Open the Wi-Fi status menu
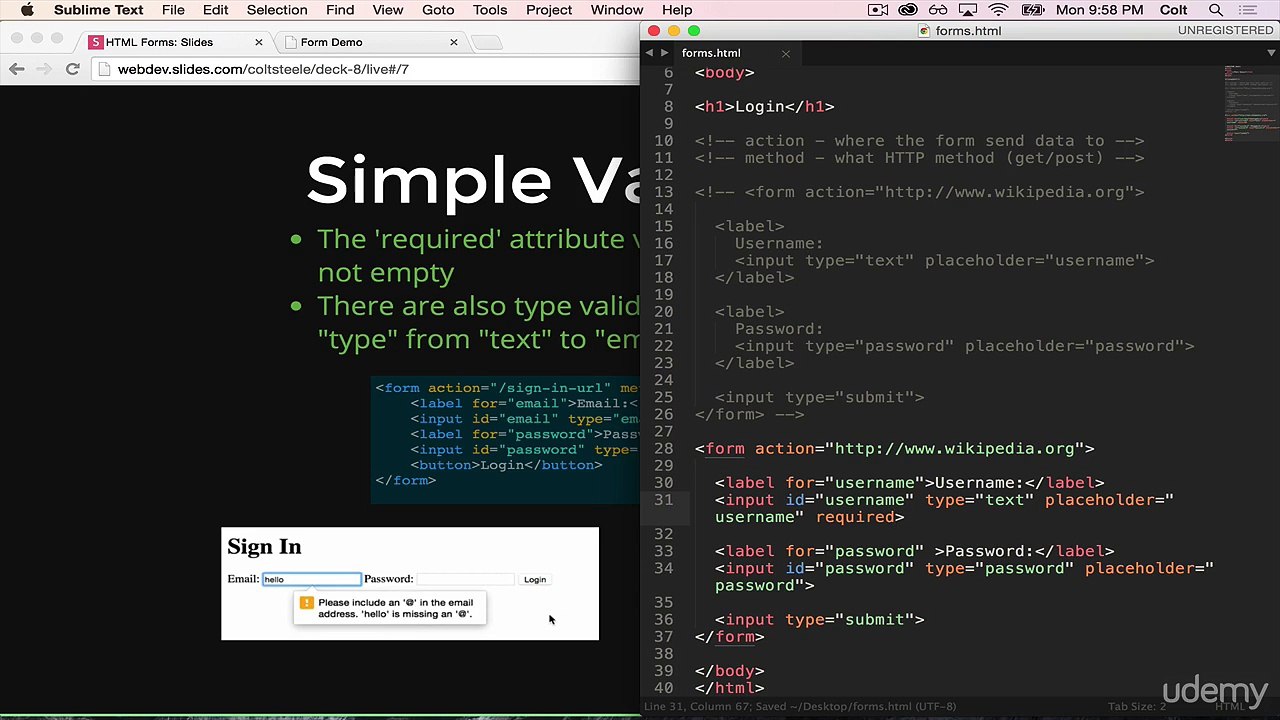Image resolution: width=1280 pixels, height=720 pixels. [x=998, y=10]
